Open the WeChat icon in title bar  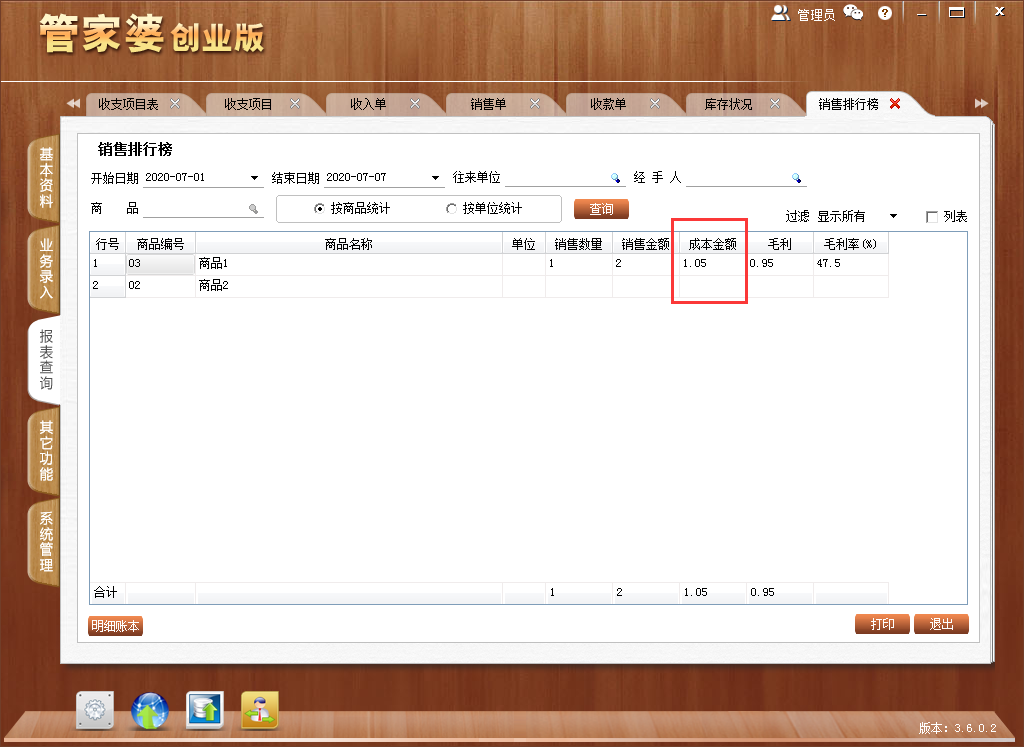pyautogui.click(x=853, y=12)
